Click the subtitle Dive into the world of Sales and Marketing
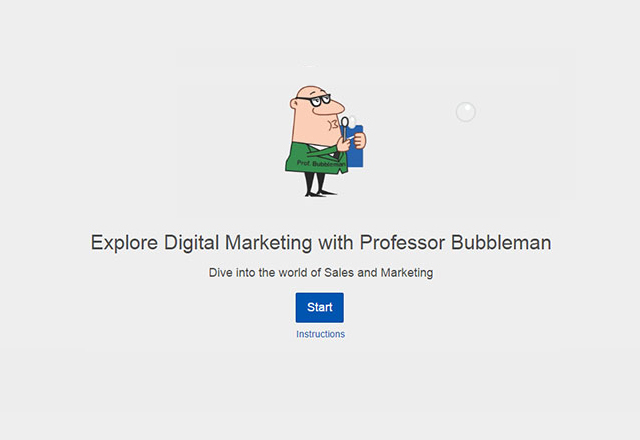The width and height of the screenshot is (640, 440). 321,273
